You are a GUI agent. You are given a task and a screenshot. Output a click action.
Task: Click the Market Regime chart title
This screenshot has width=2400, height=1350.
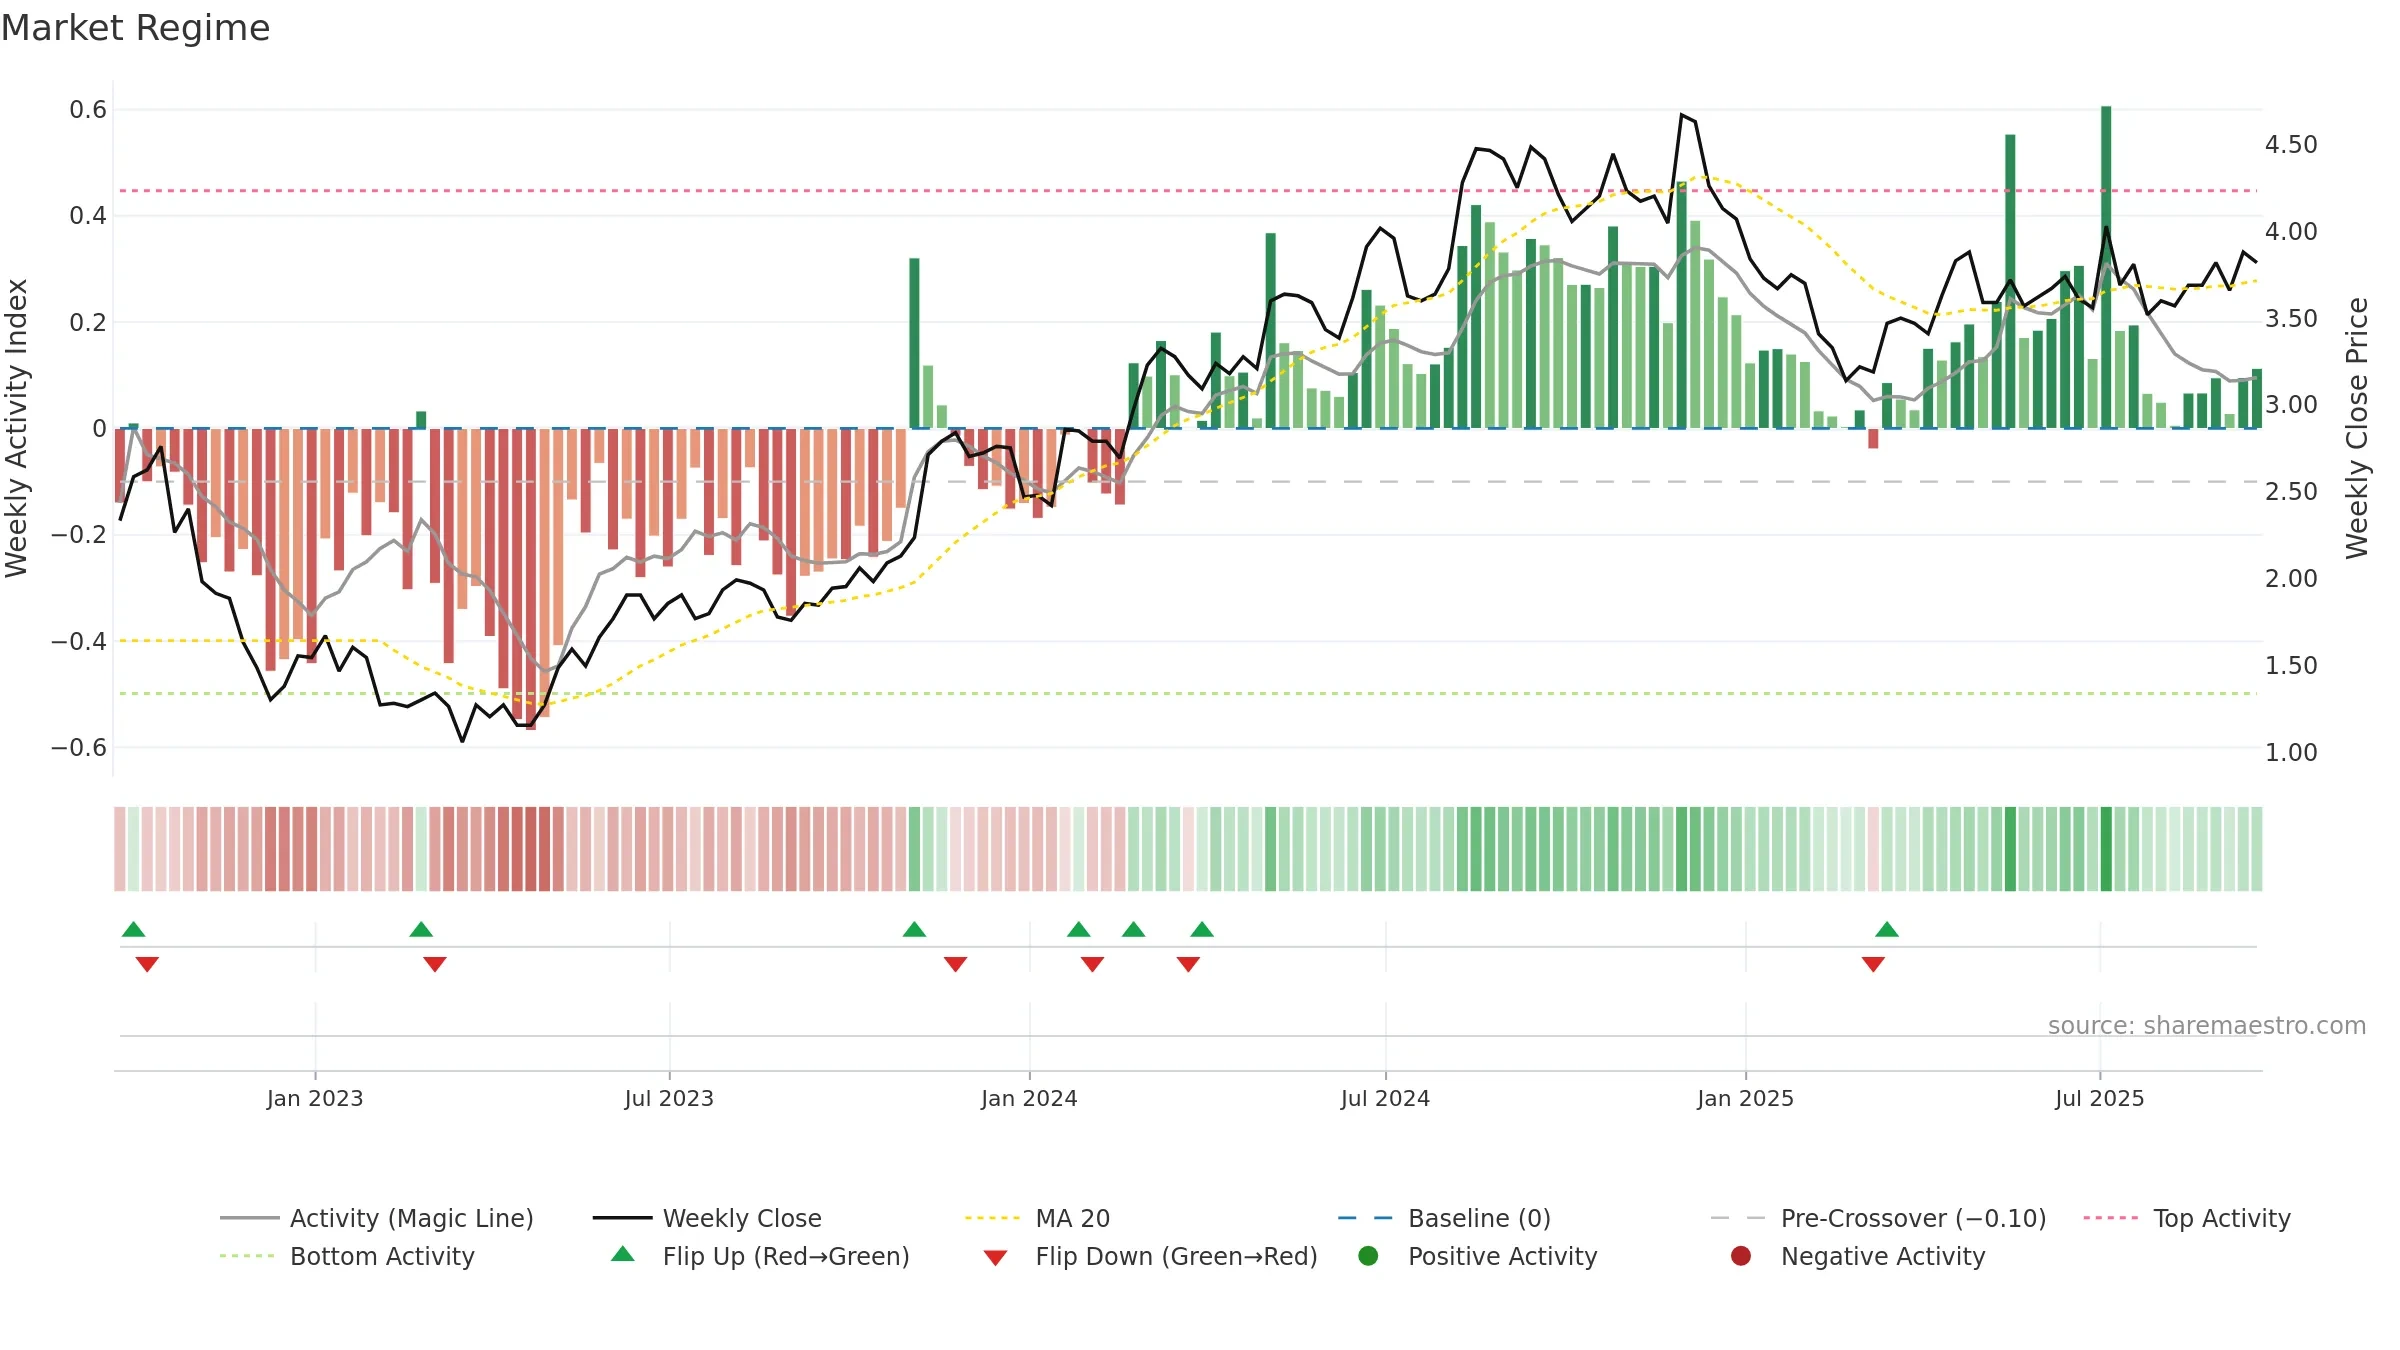point(135,28)
